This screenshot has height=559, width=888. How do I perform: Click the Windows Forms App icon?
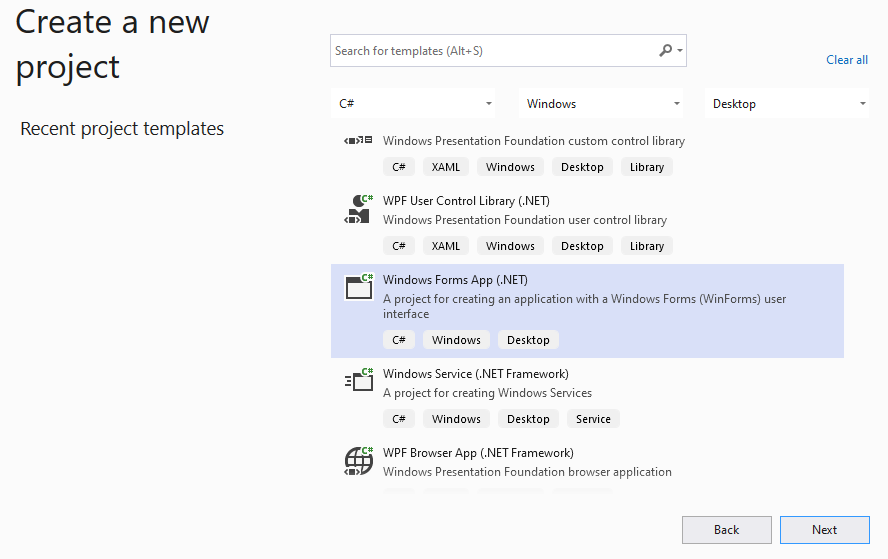click(x=359, y=287)
